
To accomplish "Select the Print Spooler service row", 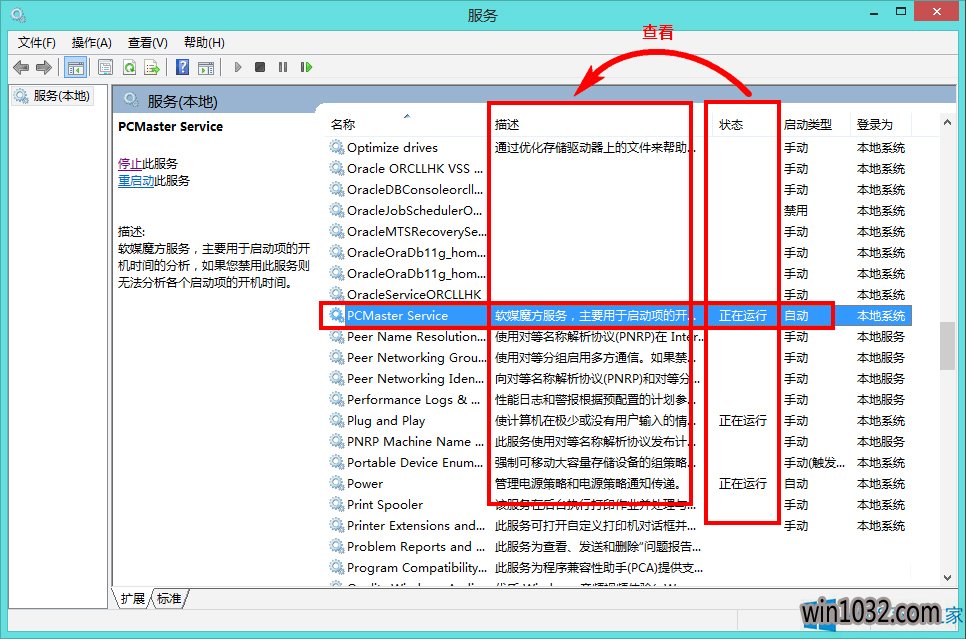I will point(385,505).
